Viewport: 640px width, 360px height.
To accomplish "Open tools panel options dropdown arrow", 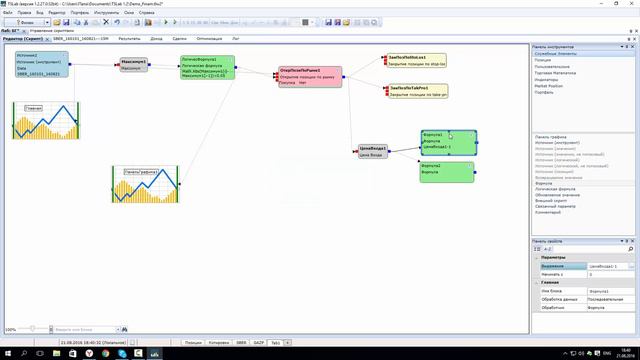I will tap(622, 47).
